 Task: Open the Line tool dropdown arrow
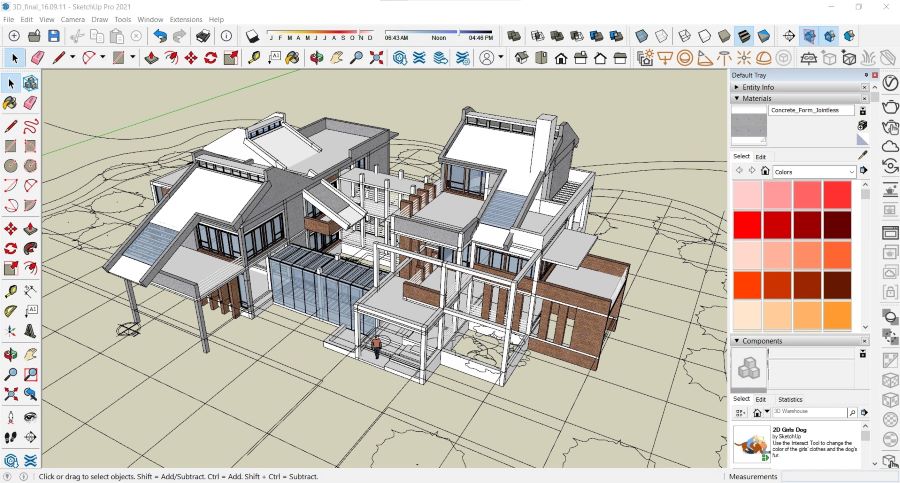click(72, 57)
